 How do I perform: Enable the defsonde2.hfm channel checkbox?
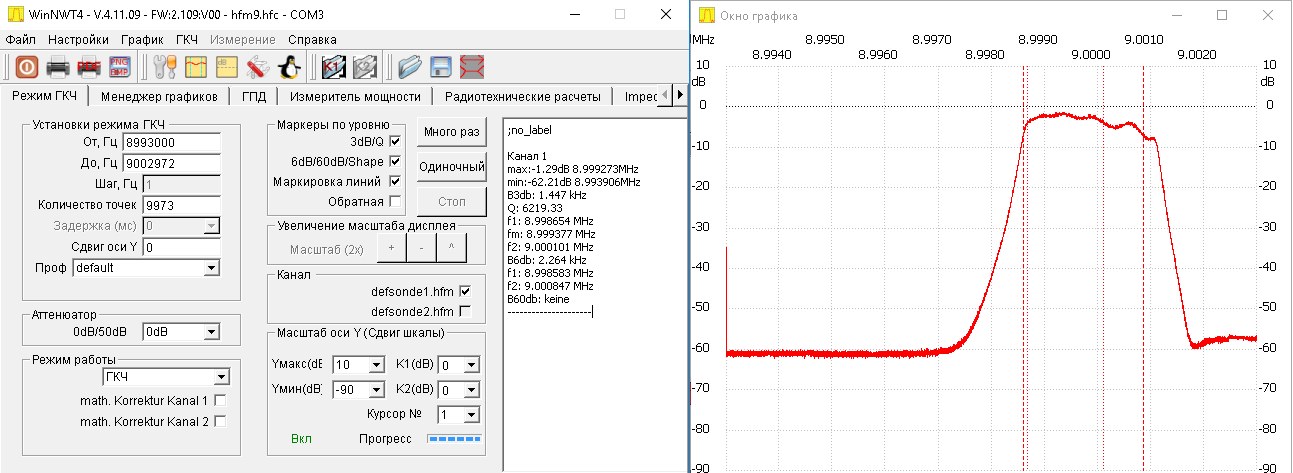(x=464, y=311)
